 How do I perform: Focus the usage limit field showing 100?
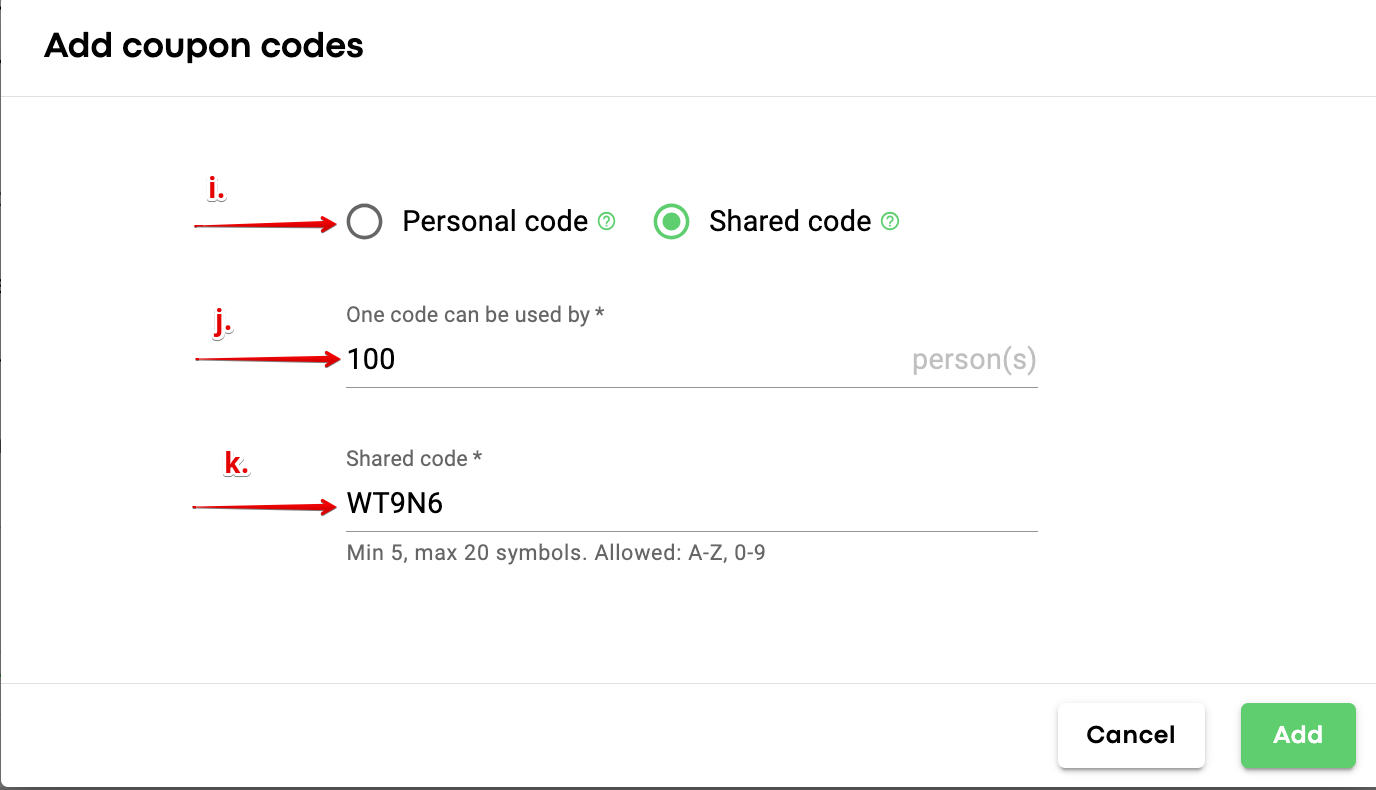click(x=620, y=359)
